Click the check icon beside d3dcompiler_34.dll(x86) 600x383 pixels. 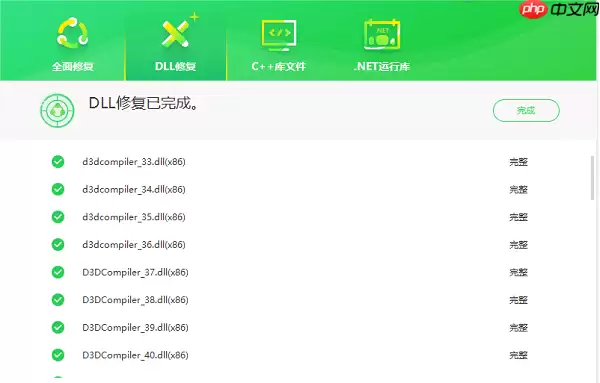(58, 189)
